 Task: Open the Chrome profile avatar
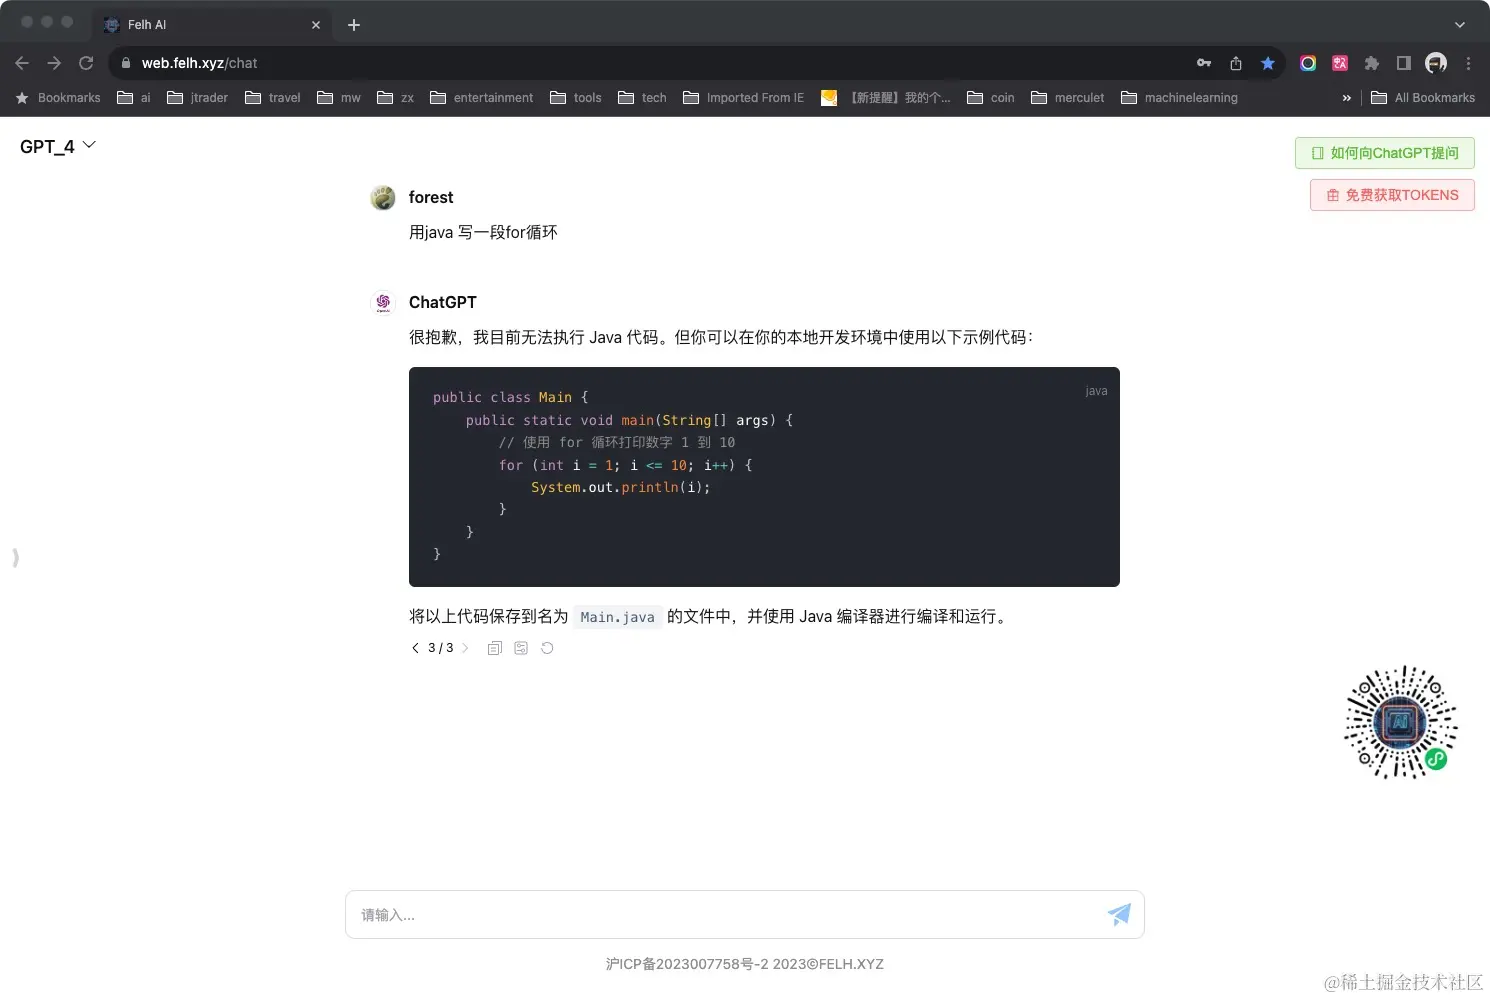click(x=1436, y=63)
